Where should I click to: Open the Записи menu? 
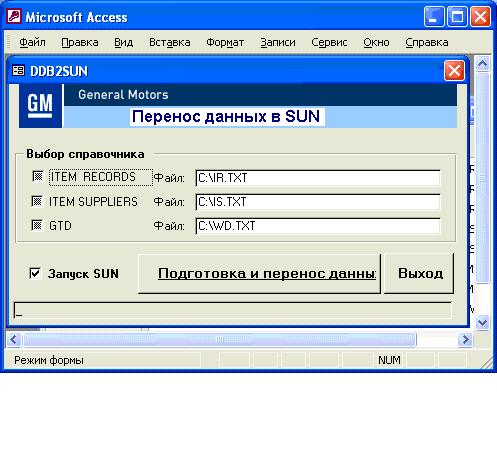(x=278, y=42)
